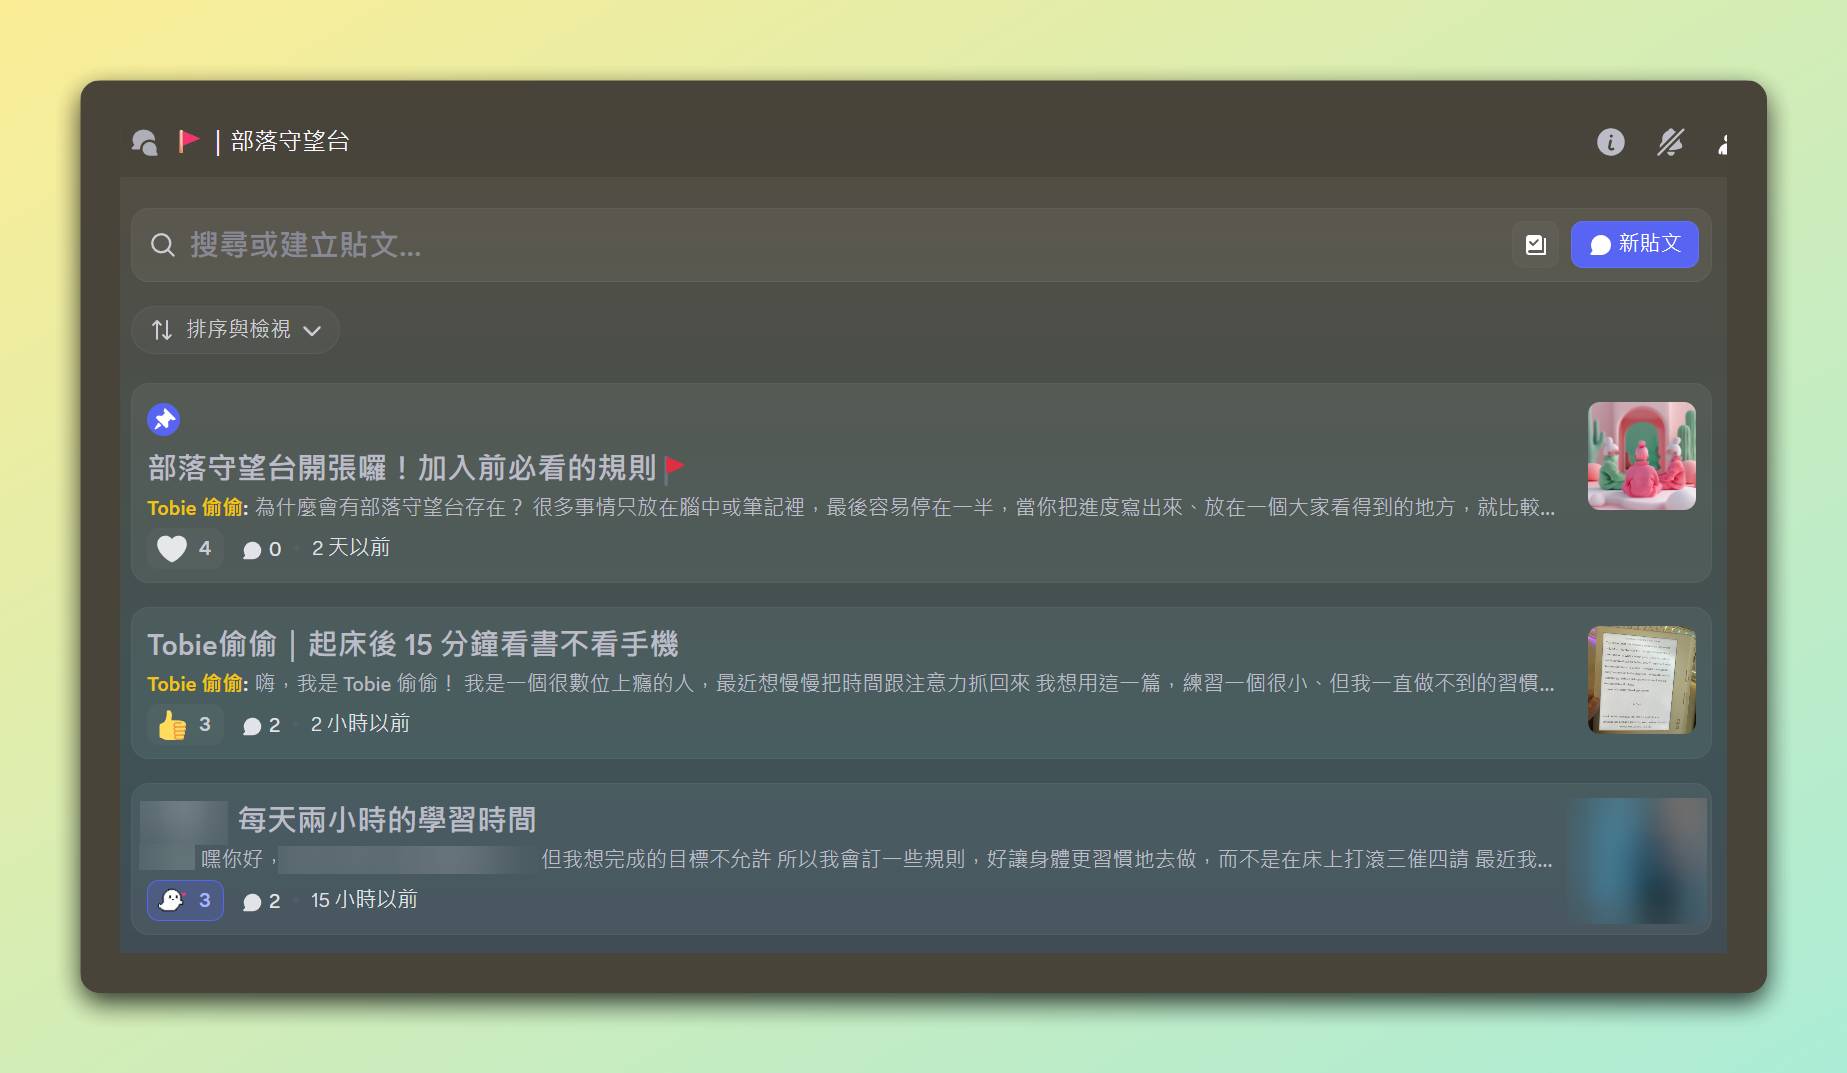Open the channel info icon

(x=1610, y=142)
